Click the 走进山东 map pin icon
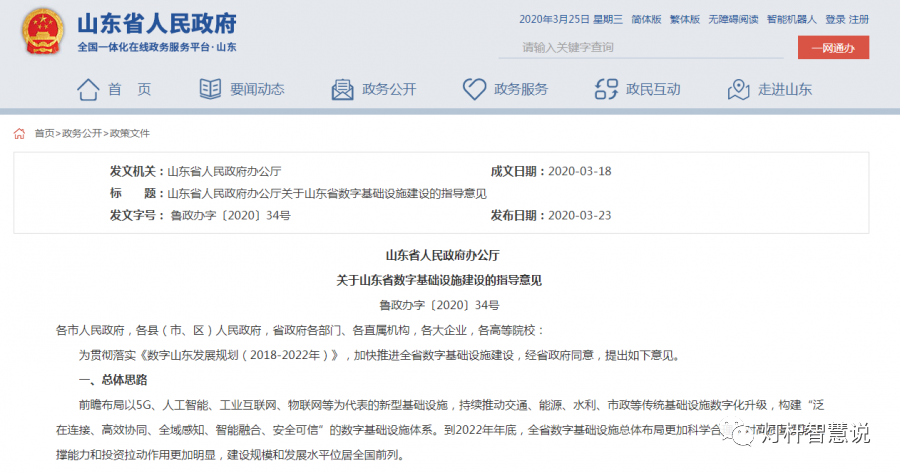 [x=738, y=89]
